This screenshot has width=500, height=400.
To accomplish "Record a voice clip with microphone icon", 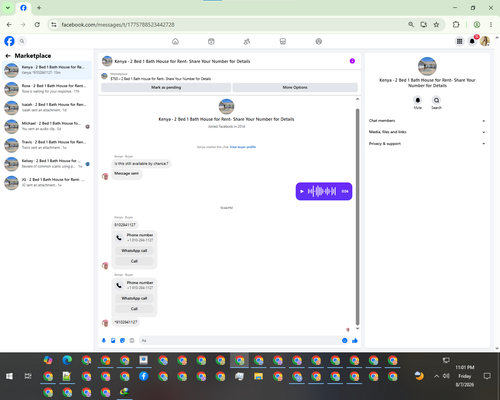I will coord(104,340).
